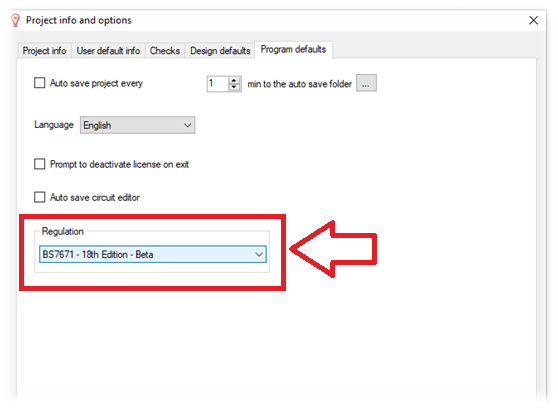Screen dimensions: 558x409
Task: Click the auto save minutes number field
Action: [218, 84]
